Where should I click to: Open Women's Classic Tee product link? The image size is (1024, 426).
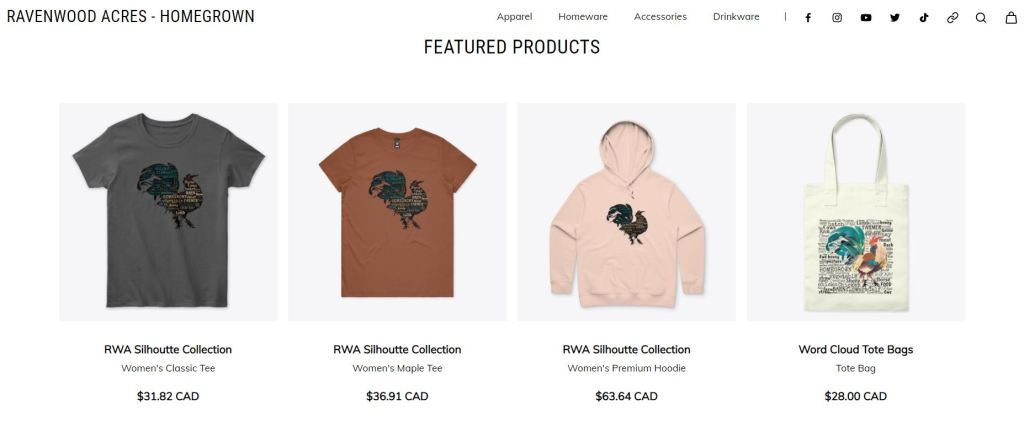168,368
